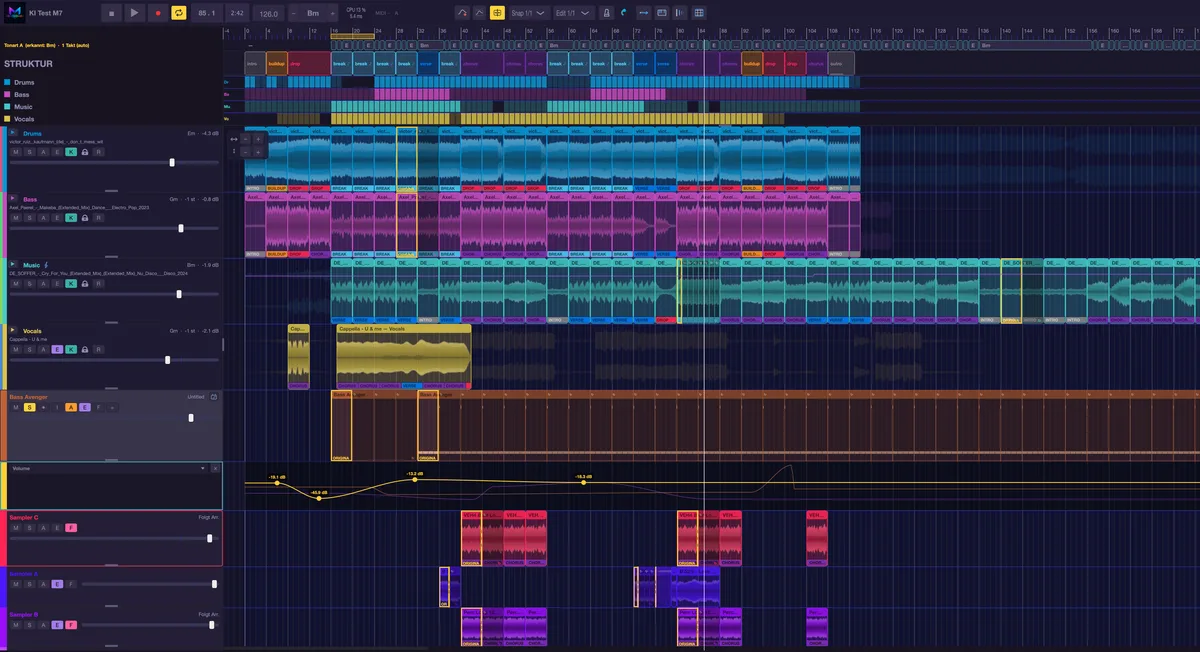Click the table grid icon at toolbar end
This screenshot has height=652, width=1200.
699,13
